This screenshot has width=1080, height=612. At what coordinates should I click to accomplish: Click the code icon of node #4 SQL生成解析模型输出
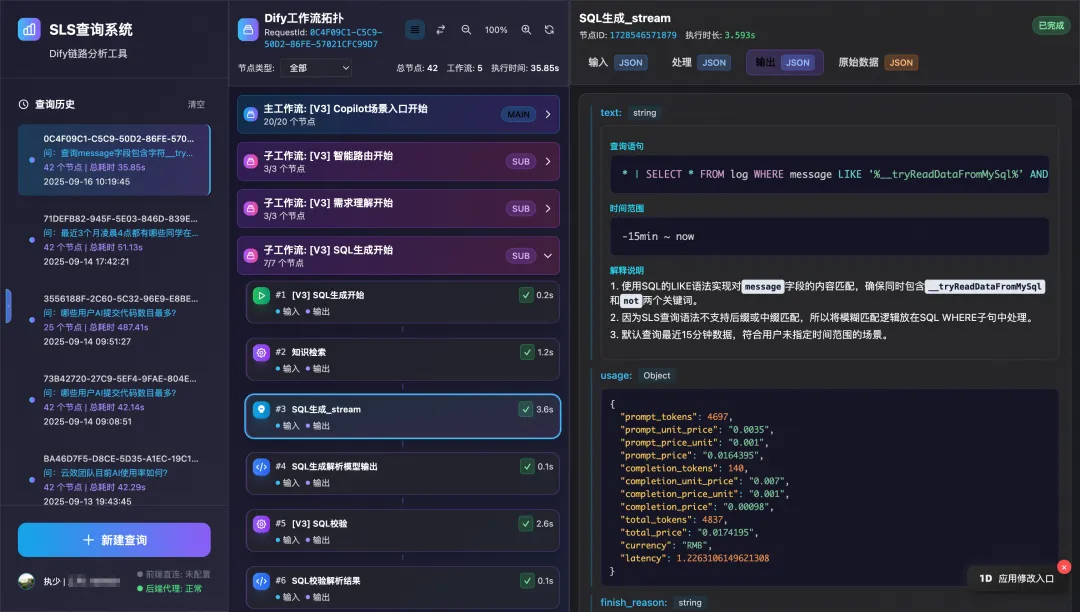click(x=261, y=467)
